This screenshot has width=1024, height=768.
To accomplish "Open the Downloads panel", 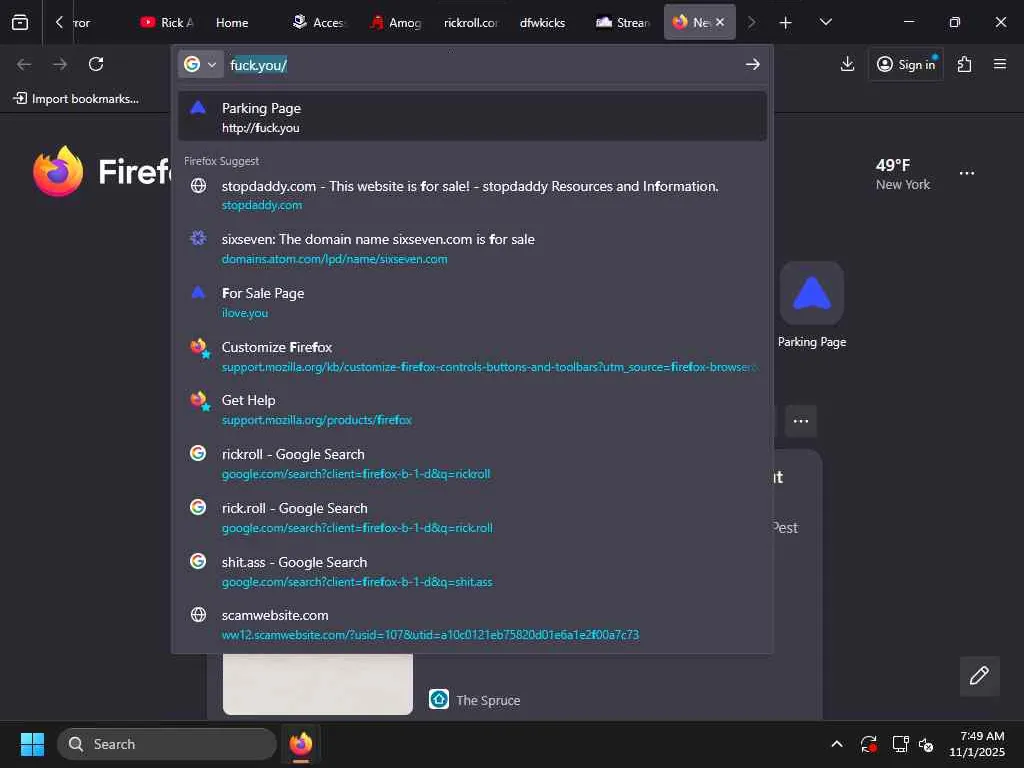I will pos(847,64).
